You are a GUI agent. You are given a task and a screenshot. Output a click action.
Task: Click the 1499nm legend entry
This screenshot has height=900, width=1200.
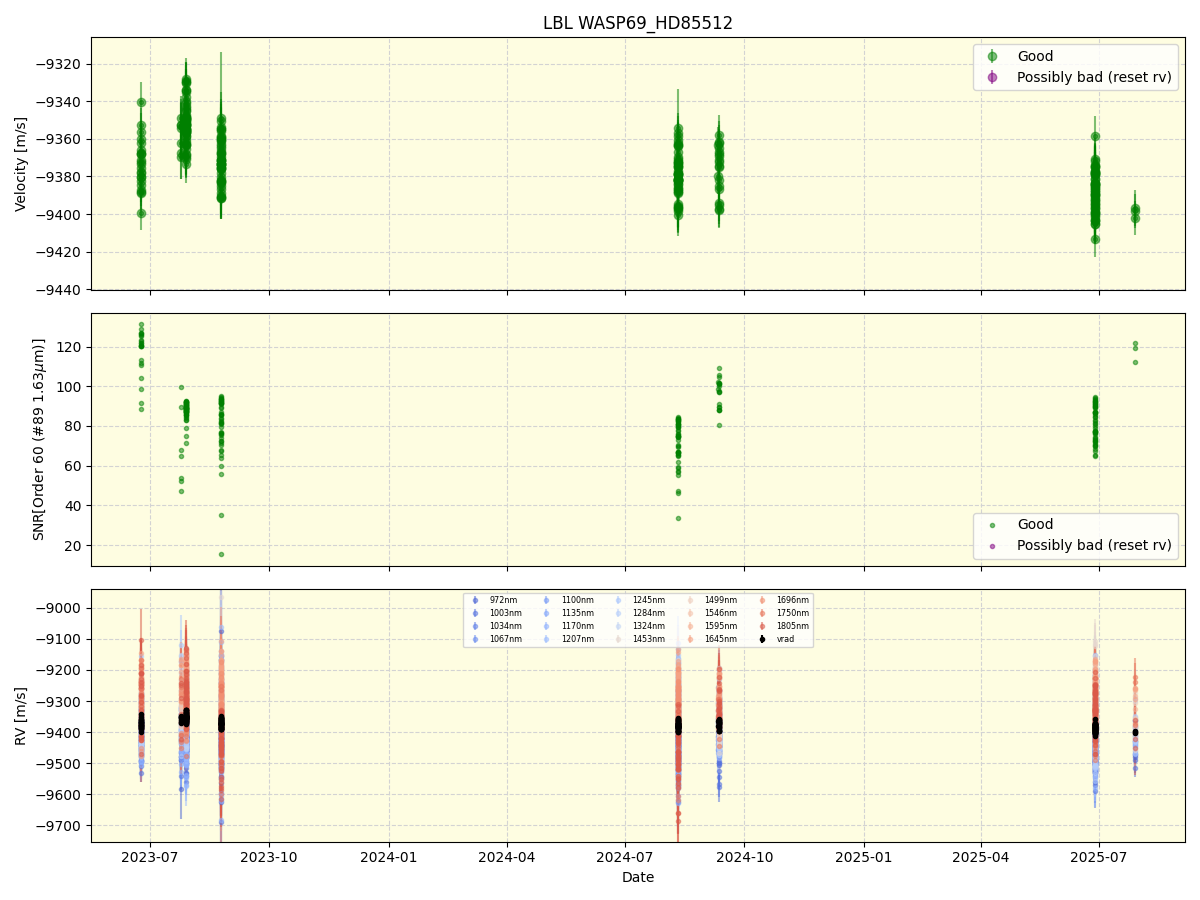point(710,600)
